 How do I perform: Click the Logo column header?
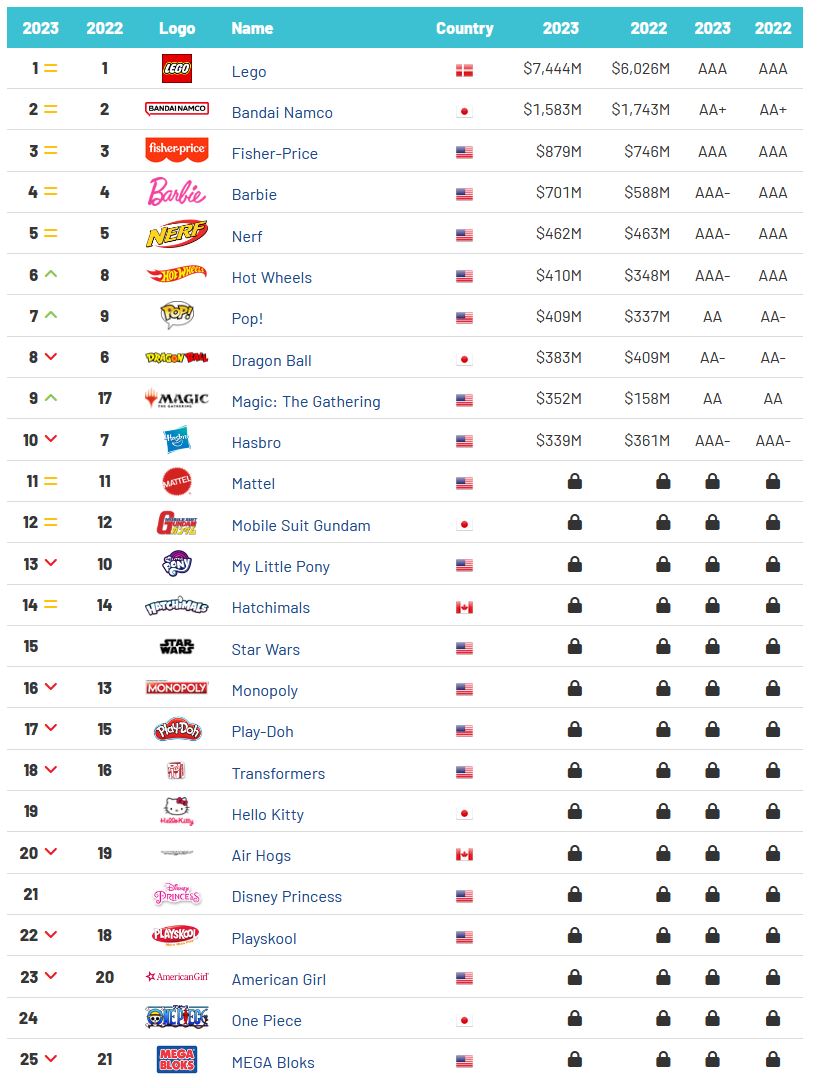point(177,28)
